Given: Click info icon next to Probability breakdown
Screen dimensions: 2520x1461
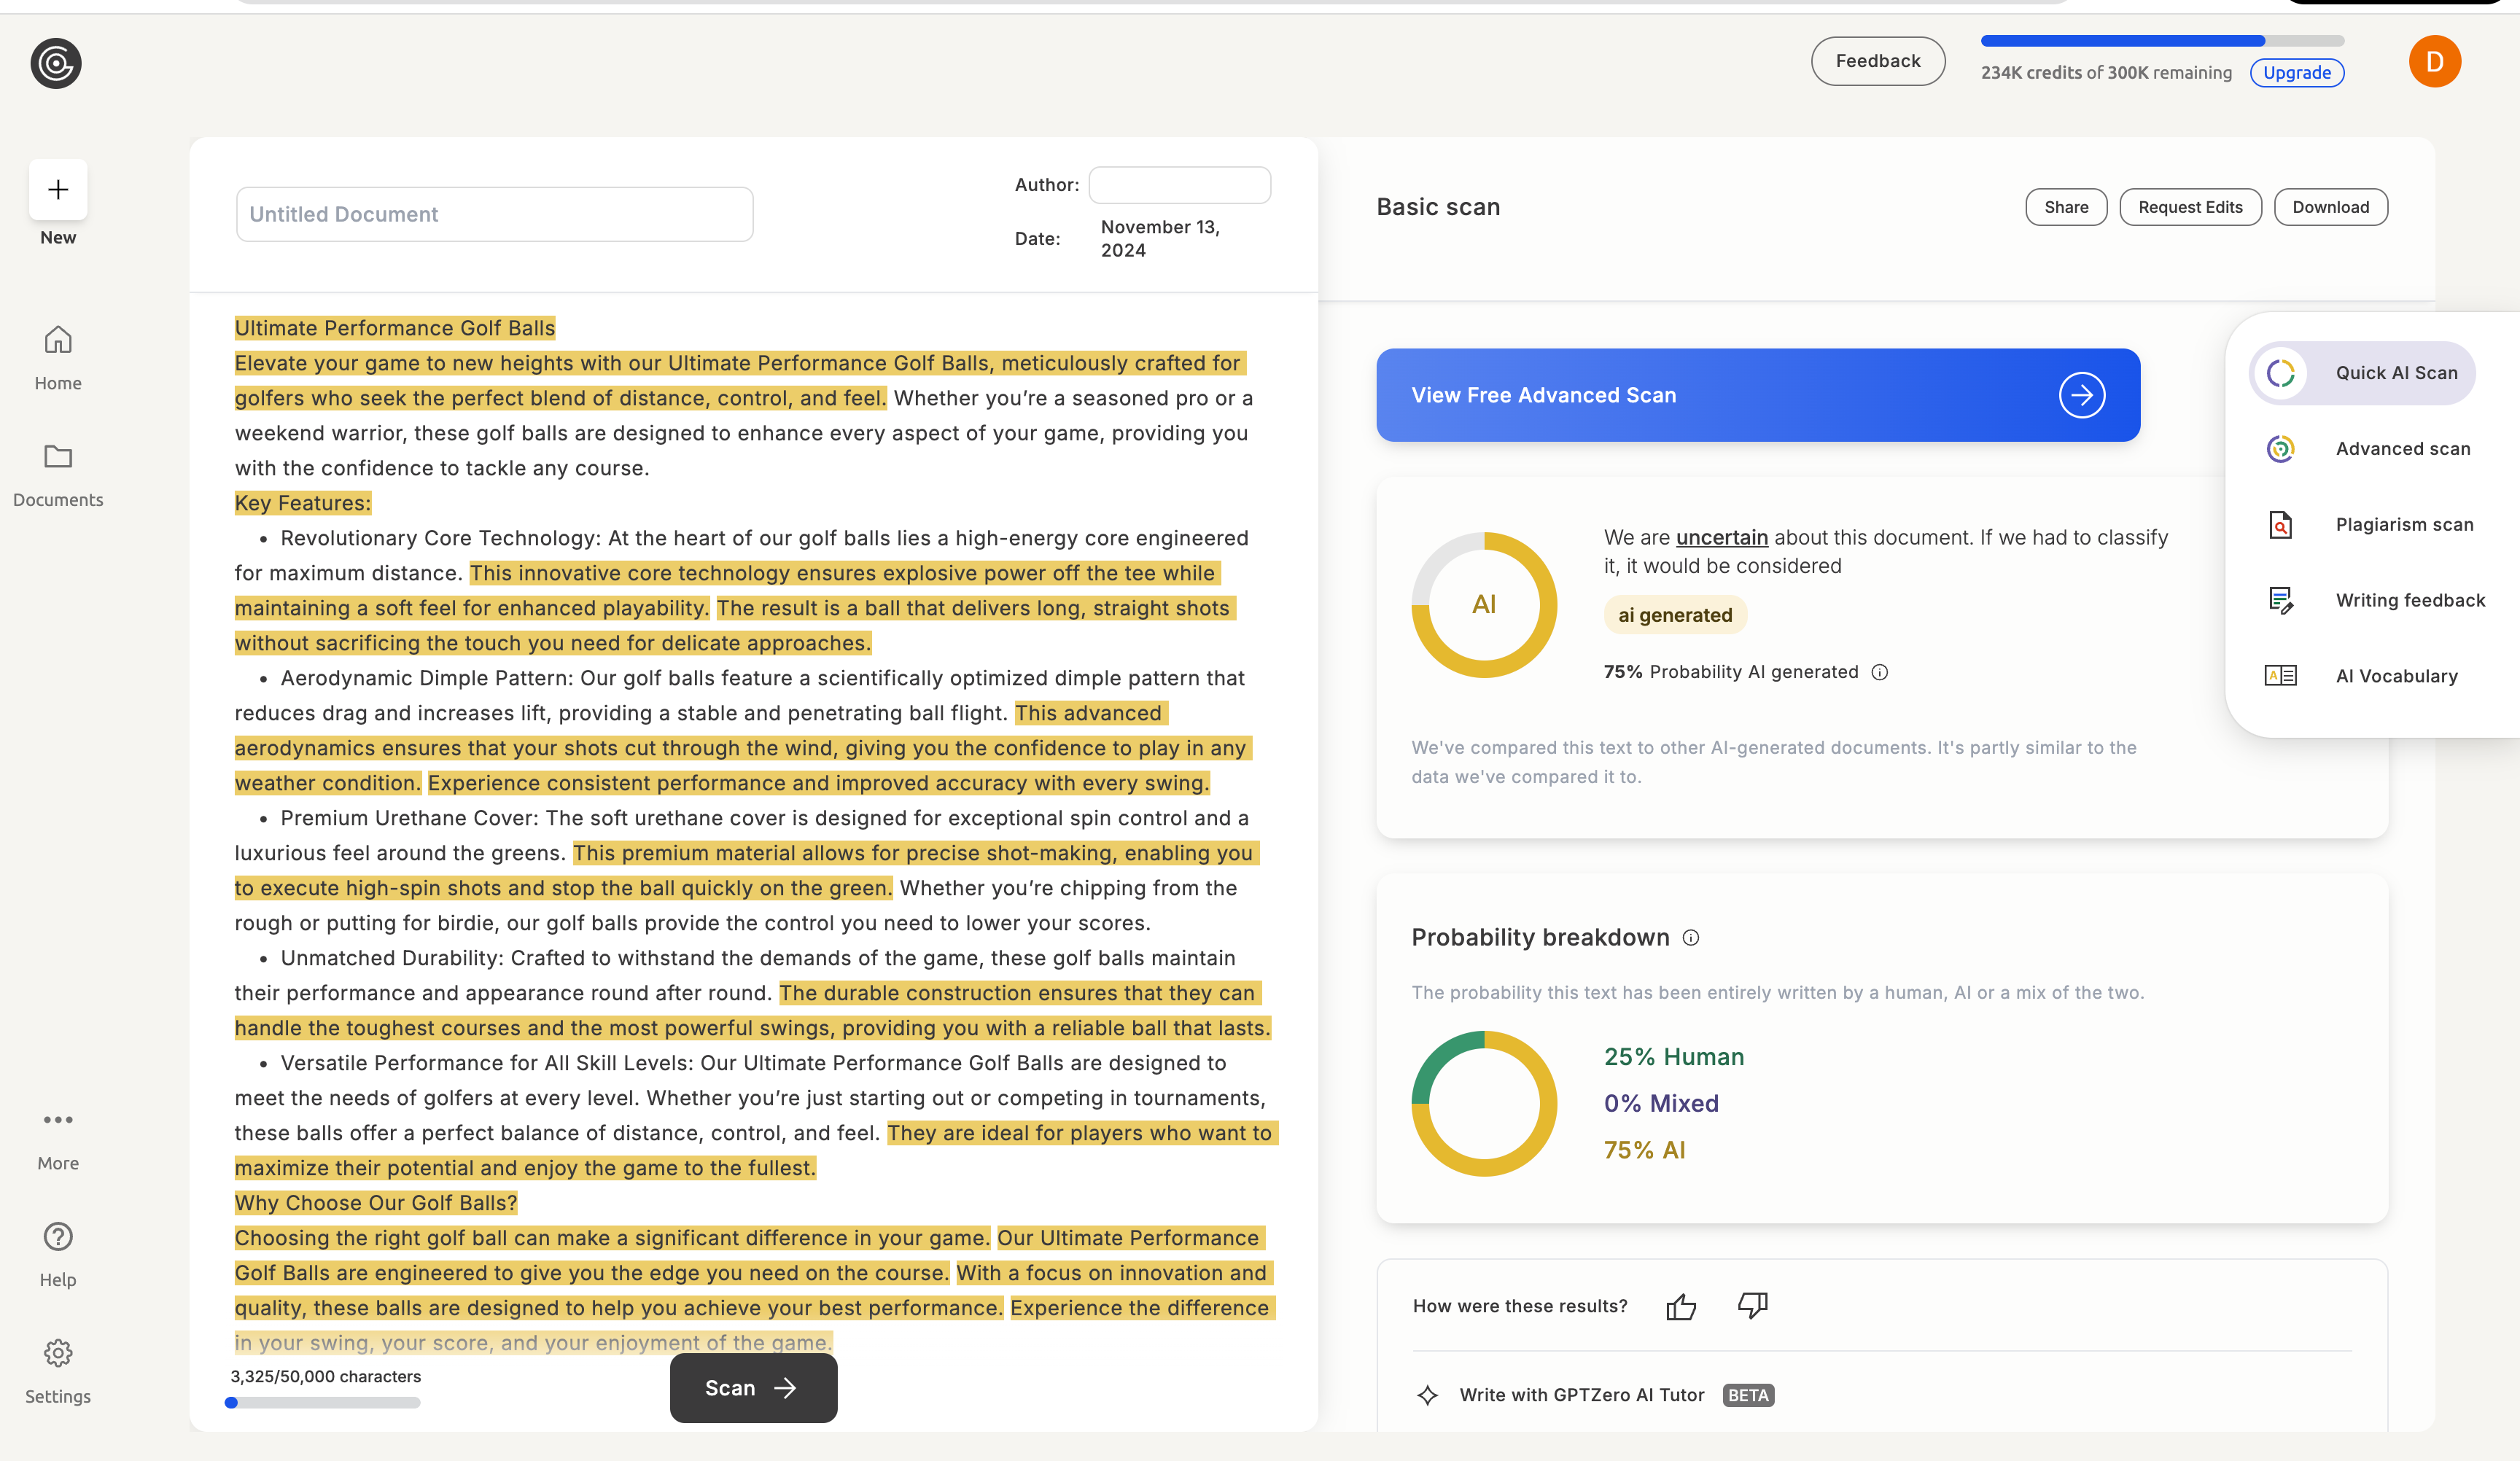Looking at the screenshot, I should point(1691,938).
